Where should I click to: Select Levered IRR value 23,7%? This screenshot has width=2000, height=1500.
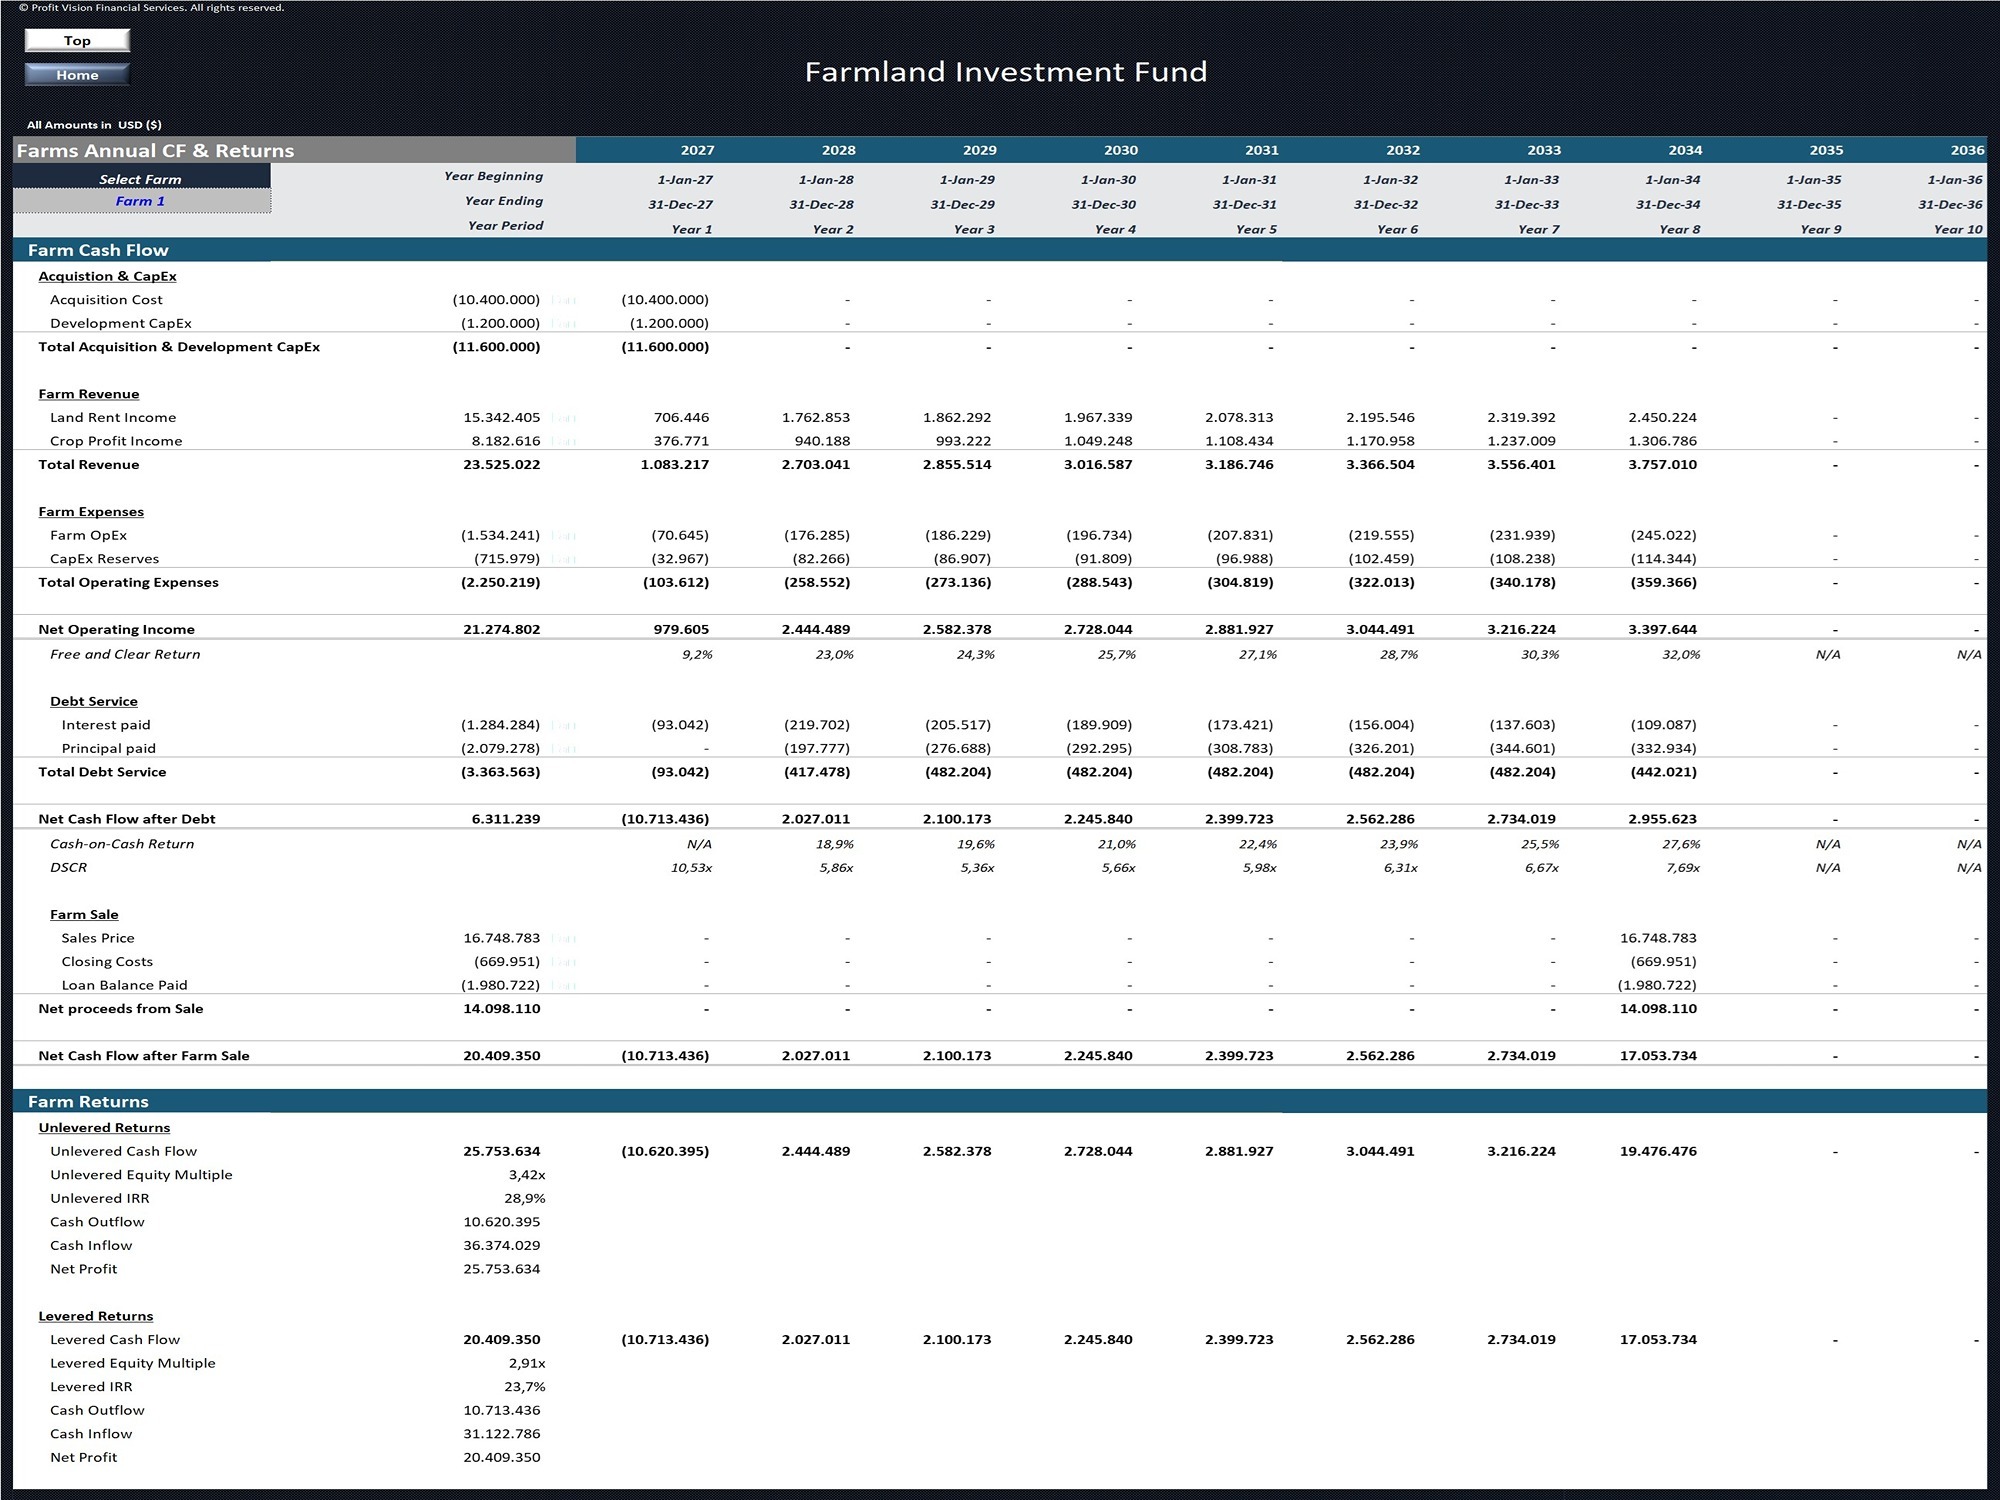pos(524,1386)
